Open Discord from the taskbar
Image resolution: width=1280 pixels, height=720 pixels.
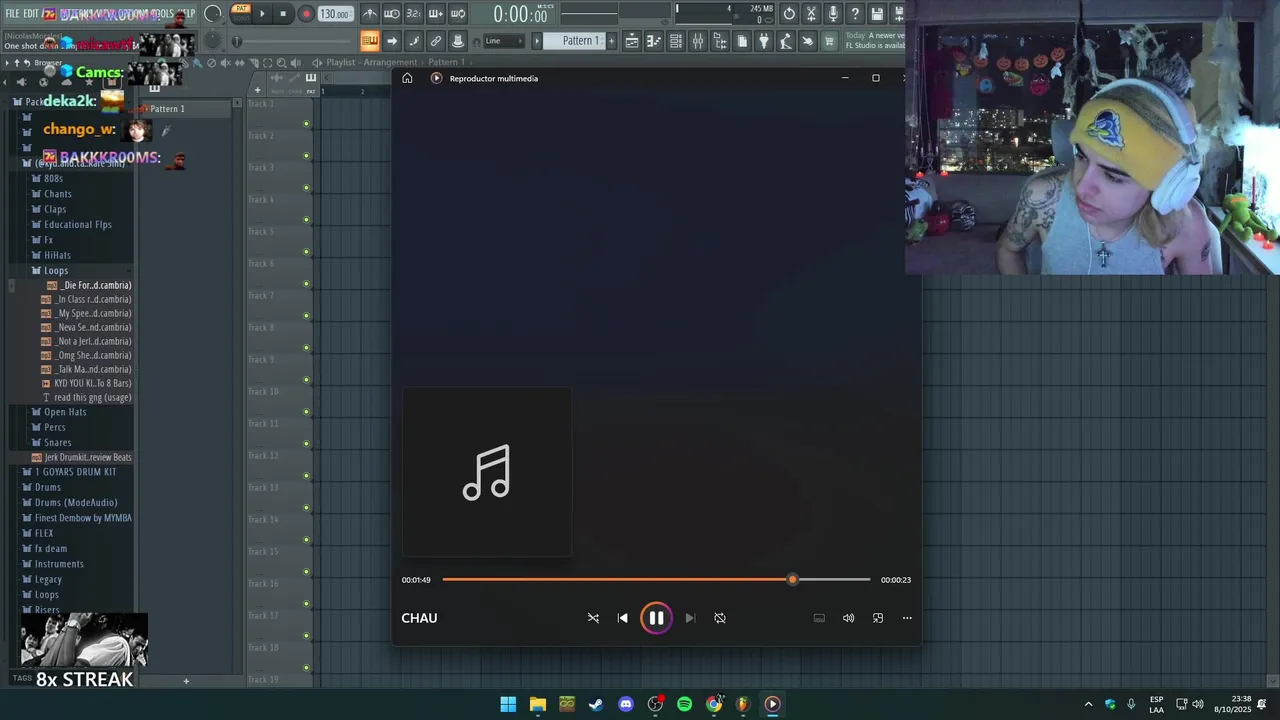click(626, 704)
